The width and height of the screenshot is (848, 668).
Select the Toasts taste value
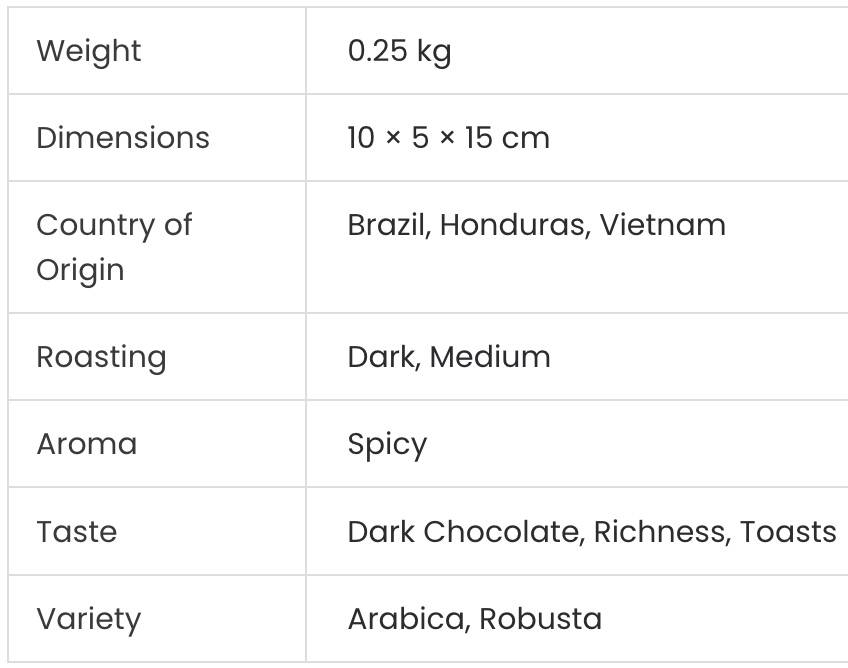788,532
